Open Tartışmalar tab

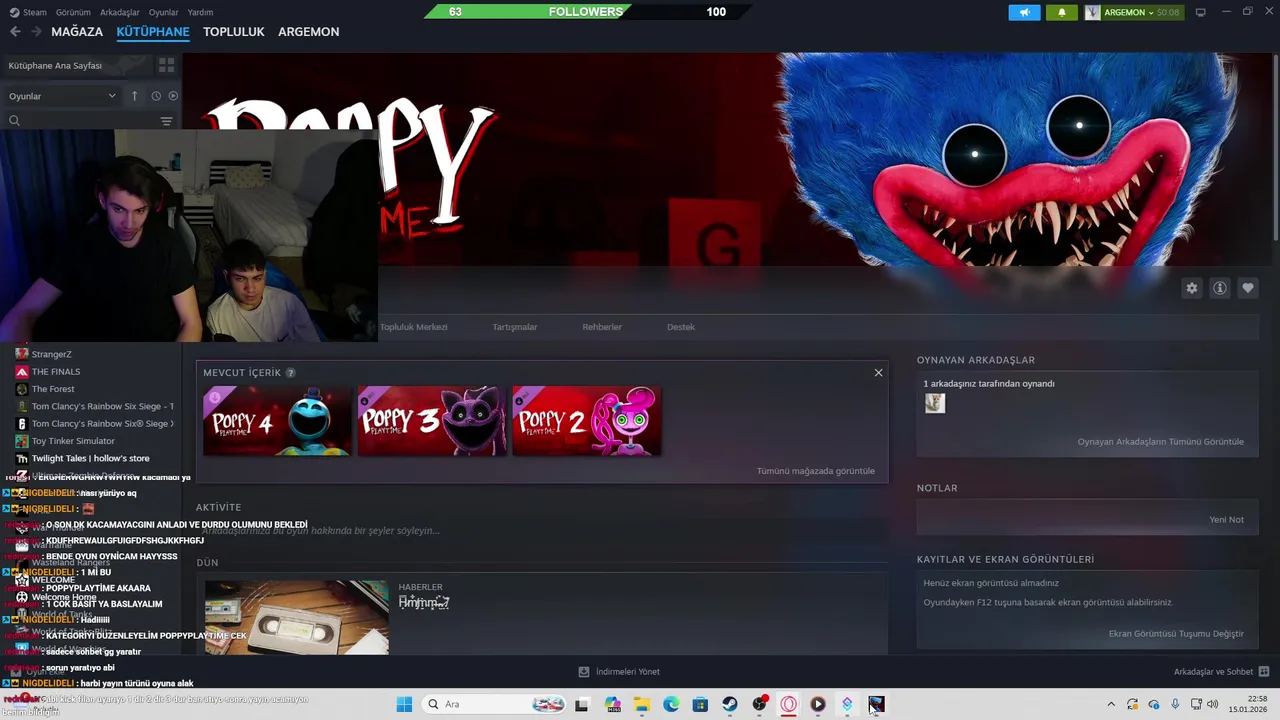[x=515, y=327]
